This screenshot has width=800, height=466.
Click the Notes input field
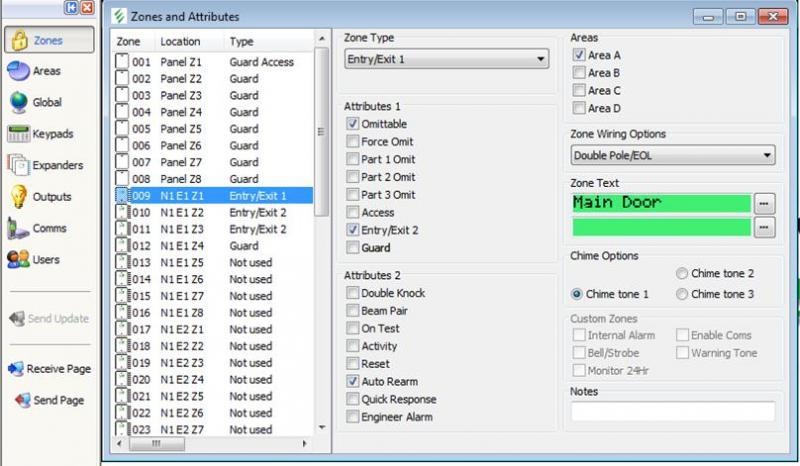[x=672, y=411]
